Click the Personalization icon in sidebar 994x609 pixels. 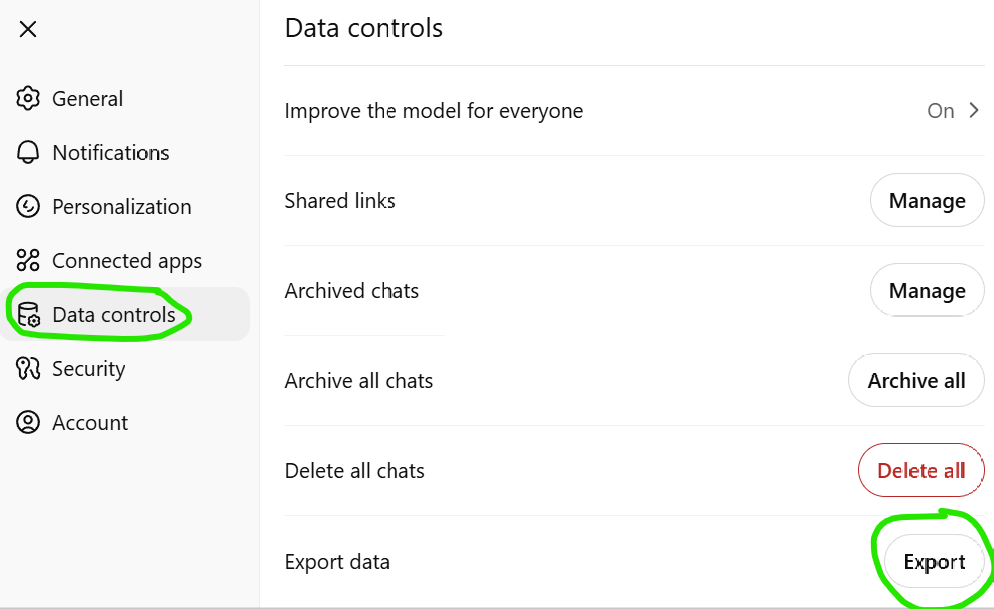pyautogui.click(x=28, y=207)
